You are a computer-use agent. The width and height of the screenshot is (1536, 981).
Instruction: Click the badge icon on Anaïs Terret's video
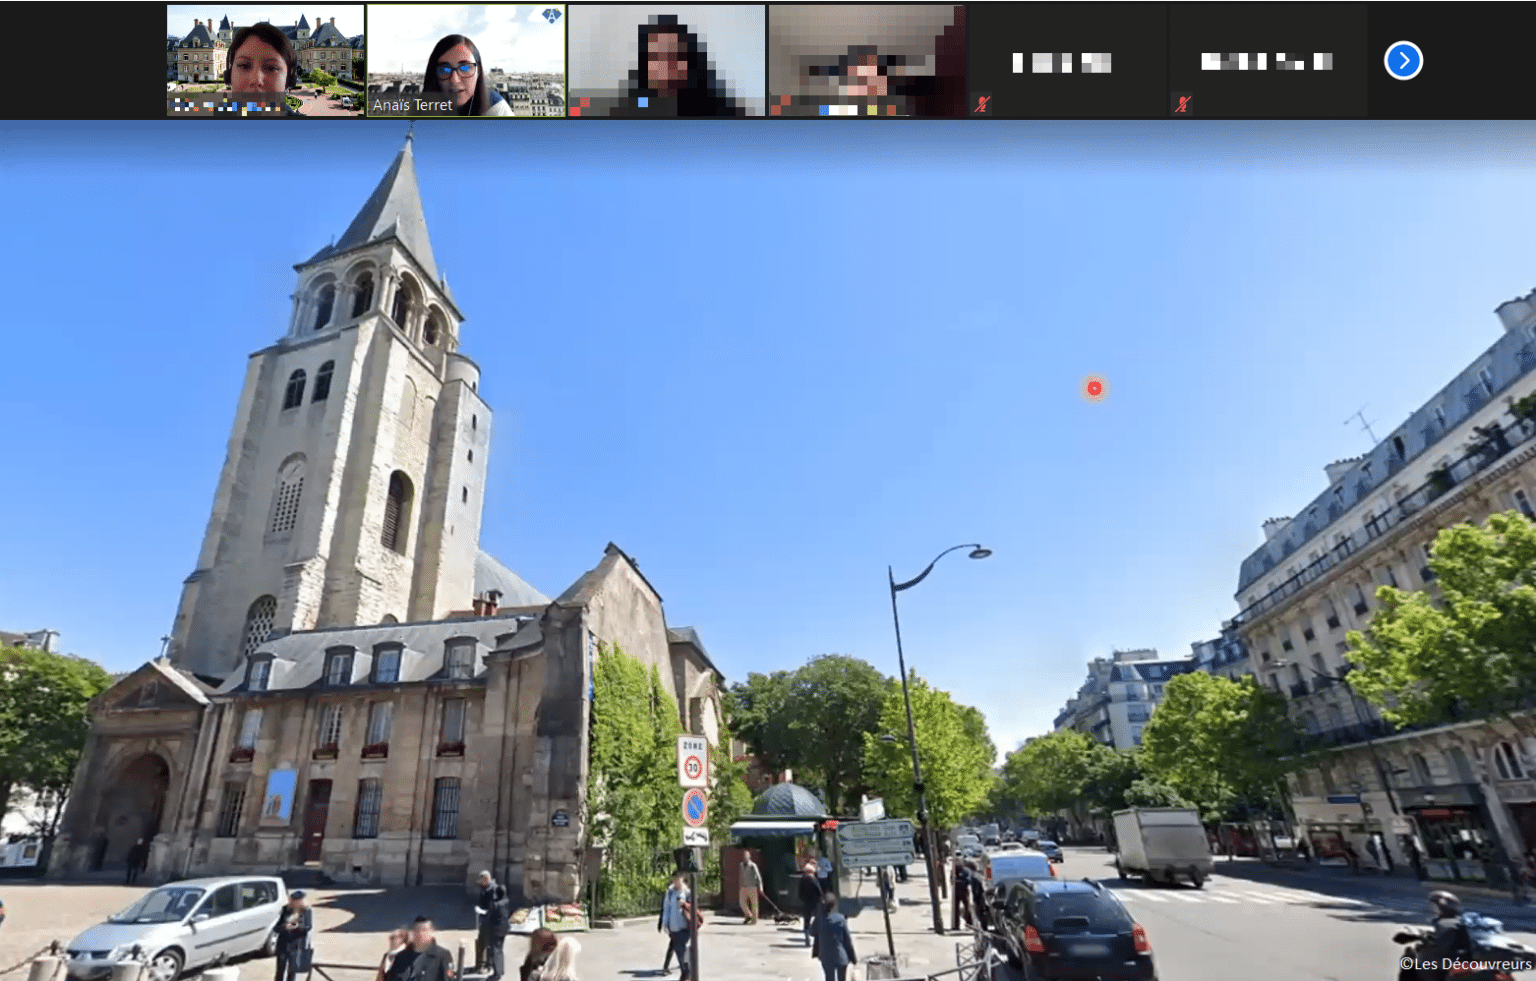point(551,16)
